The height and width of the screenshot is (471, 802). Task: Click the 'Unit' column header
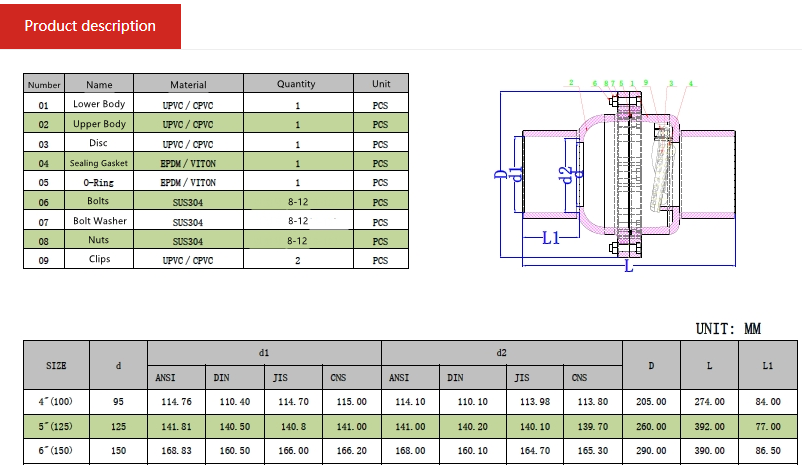[x=381, y=84]
